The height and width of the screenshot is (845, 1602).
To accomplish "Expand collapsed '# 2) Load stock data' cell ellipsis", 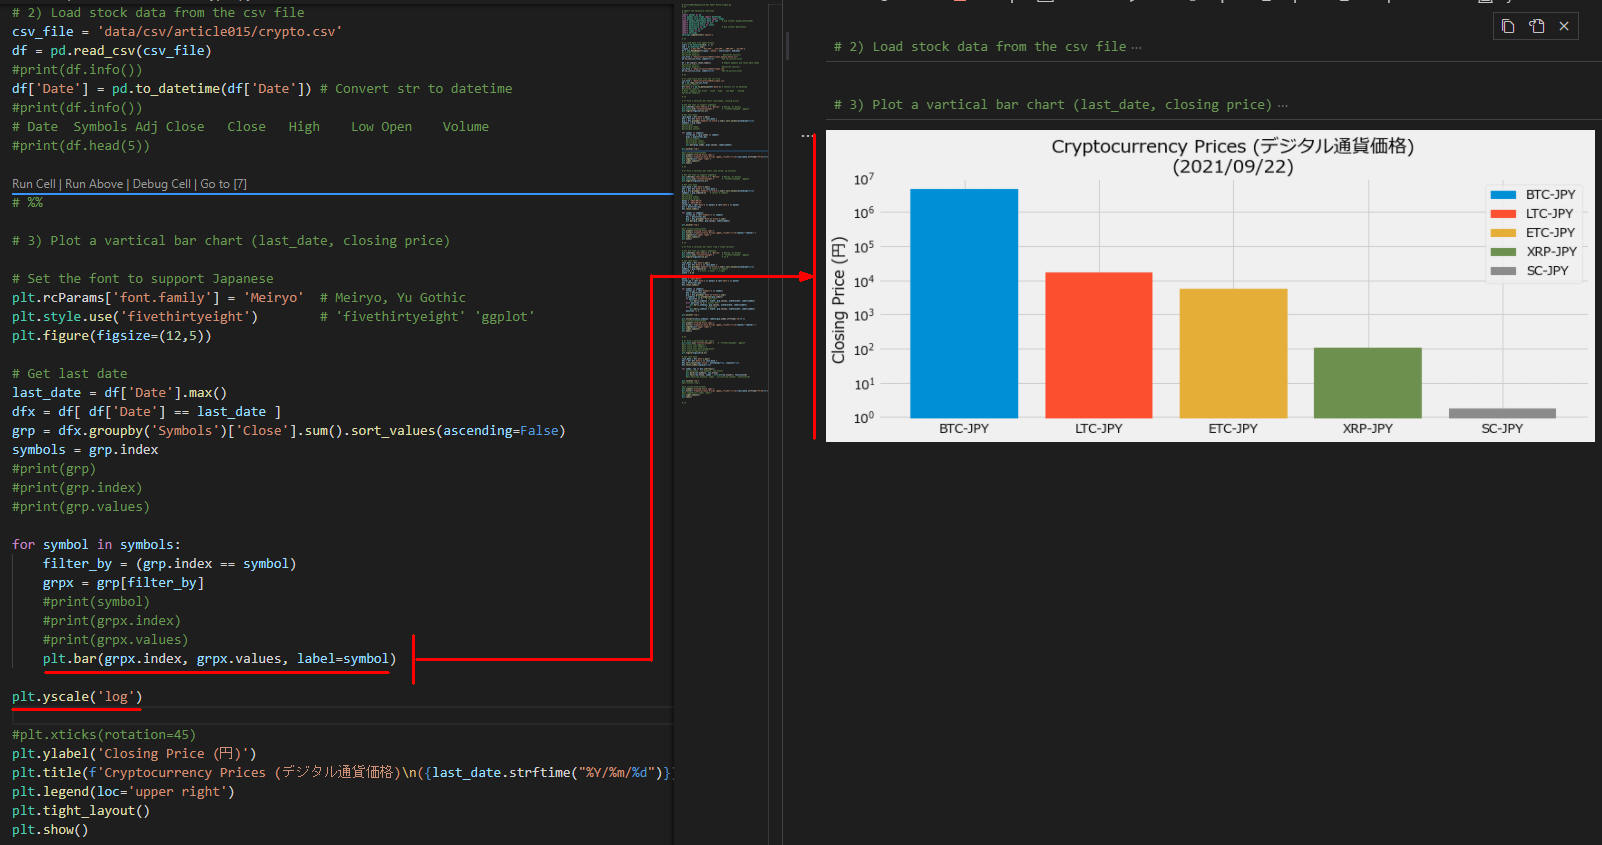I will point(1136,47).
